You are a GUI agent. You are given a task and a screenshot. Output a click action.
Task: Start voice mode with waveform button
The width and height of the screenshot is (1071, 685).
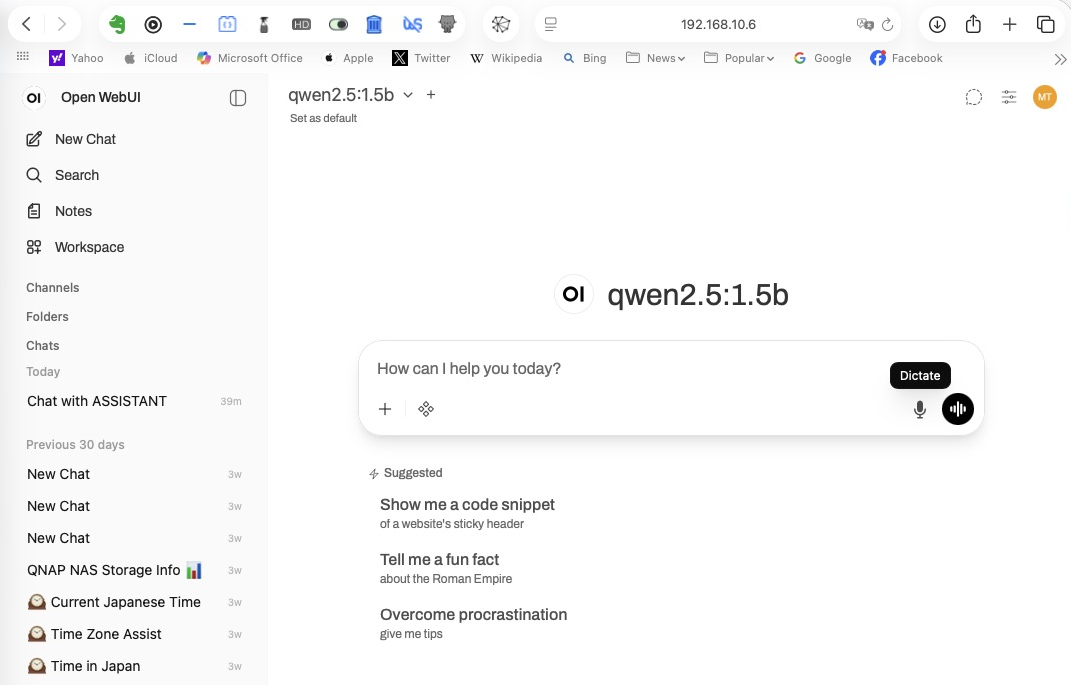957,409
